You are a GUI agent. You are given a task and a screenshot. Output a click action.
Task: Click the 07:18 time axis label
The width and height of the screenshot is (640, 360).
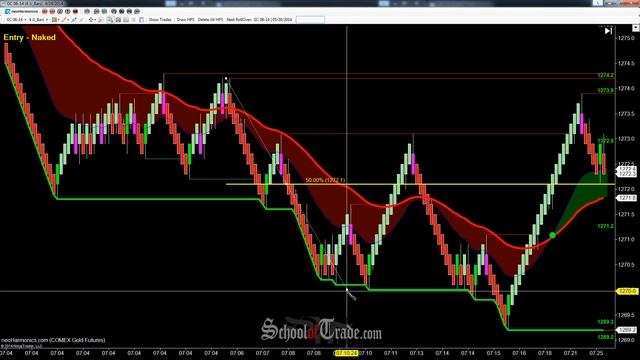click(x=545, y=353)
